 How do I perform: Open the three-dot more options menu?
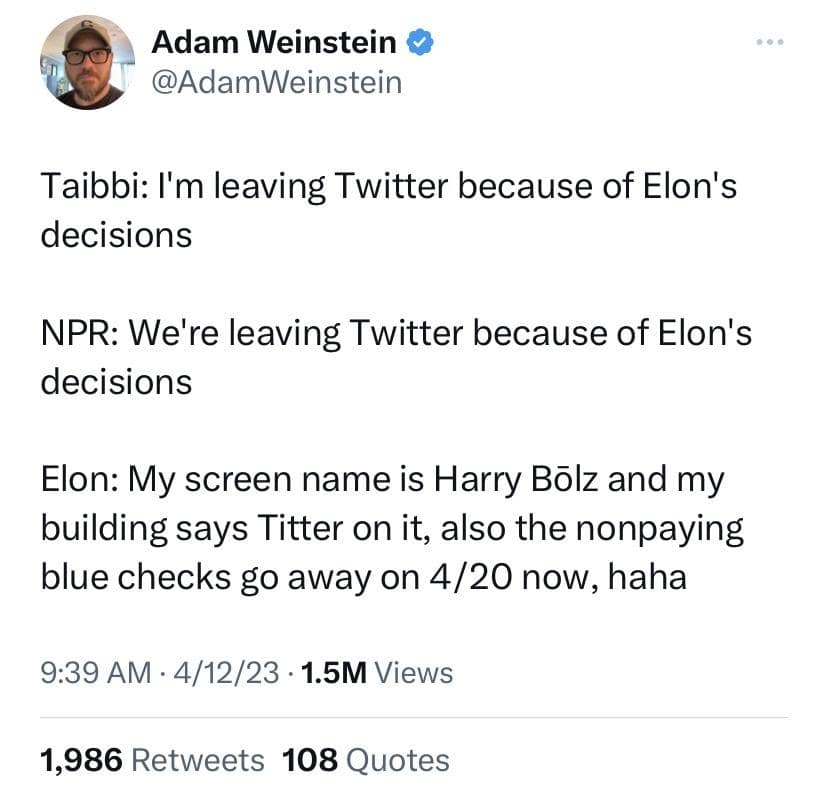(x=771, y=43)
